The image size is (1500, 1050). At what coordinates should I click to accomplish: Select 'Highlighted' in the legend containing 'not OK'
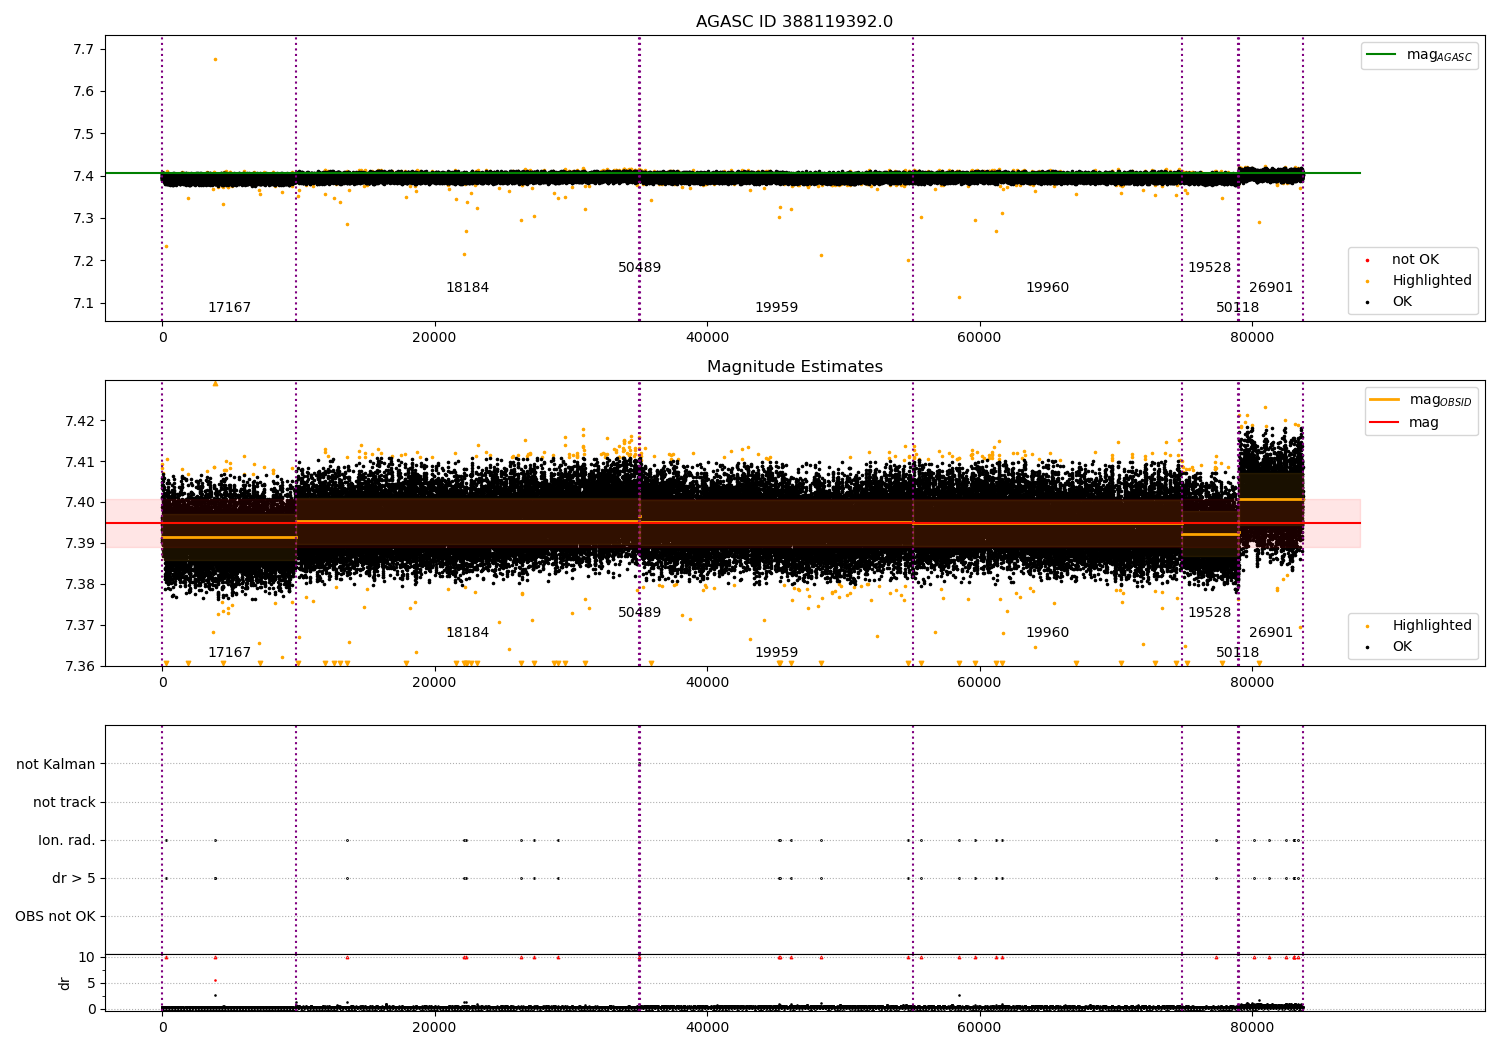tap(1432, 281)
